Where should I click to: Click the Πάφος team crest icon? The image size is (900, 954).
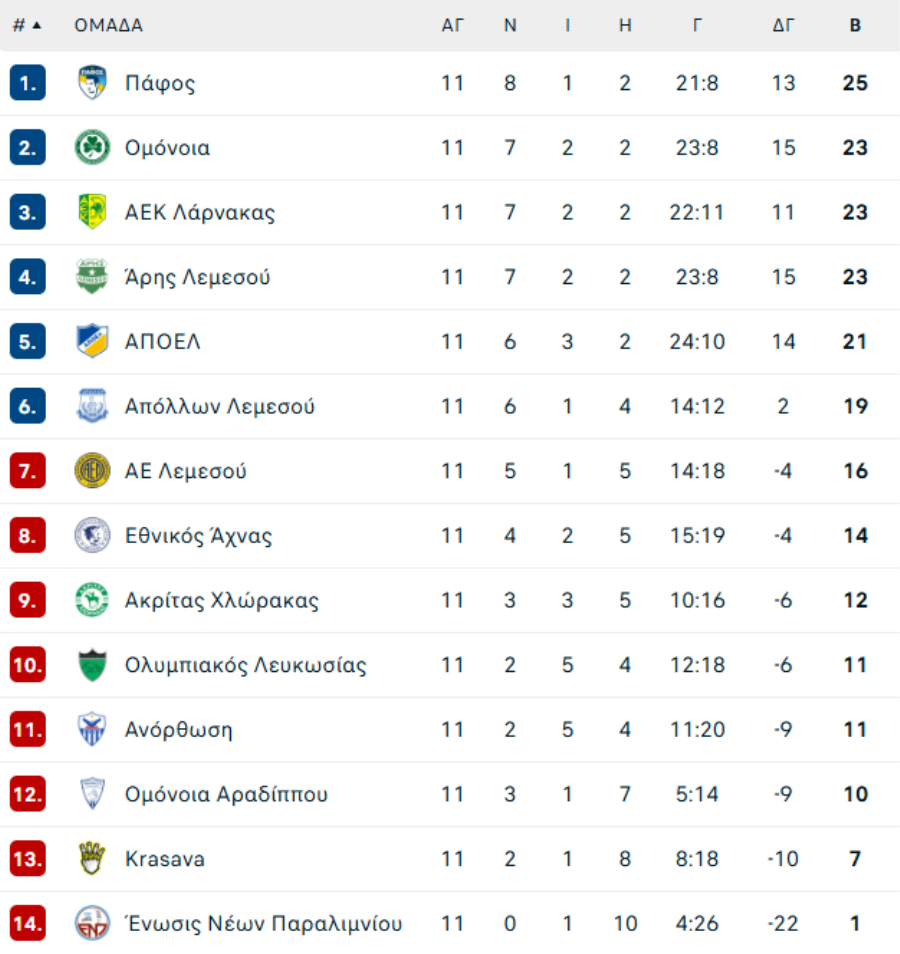(92, 83)
